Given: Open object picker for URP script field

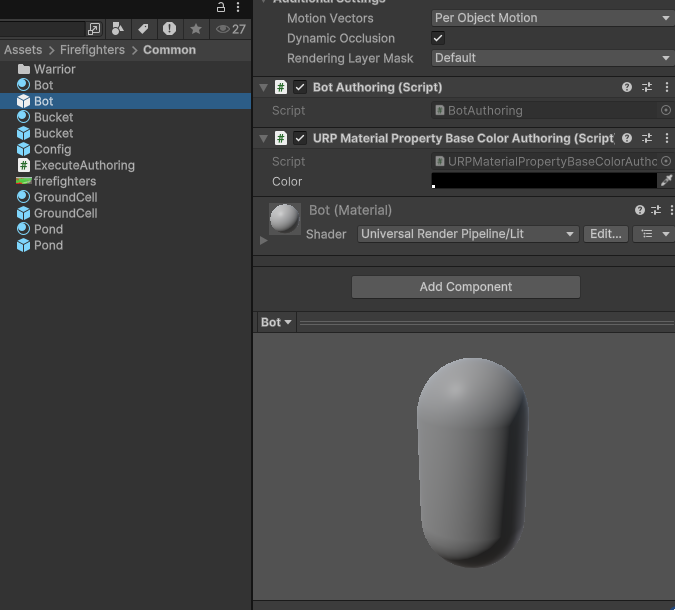Looking at the screenshot, I should (x=666, y=161).
